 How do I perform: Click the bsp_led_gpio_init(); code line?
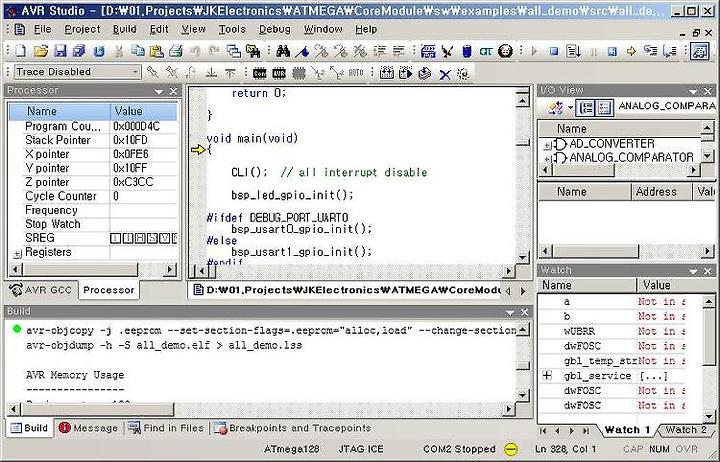(292, 196)
